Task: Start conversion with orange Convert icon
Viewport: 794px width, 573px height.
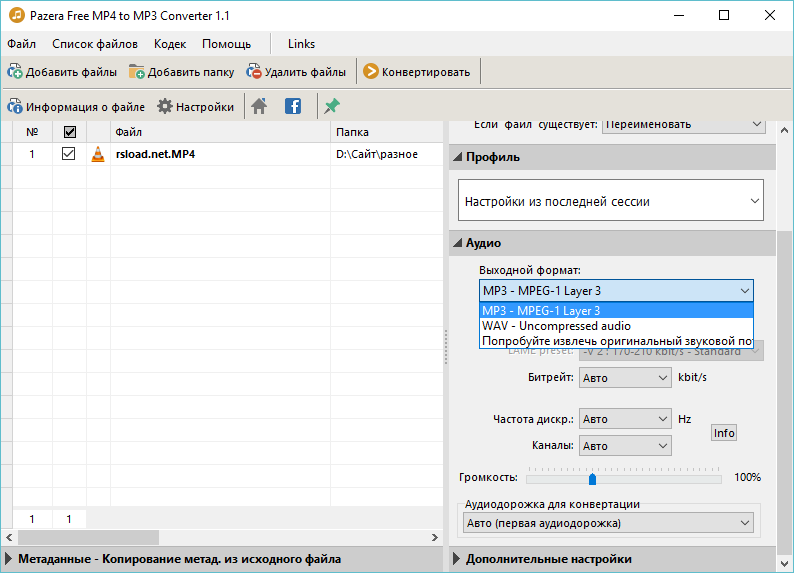Action: (x=371, y=71)
